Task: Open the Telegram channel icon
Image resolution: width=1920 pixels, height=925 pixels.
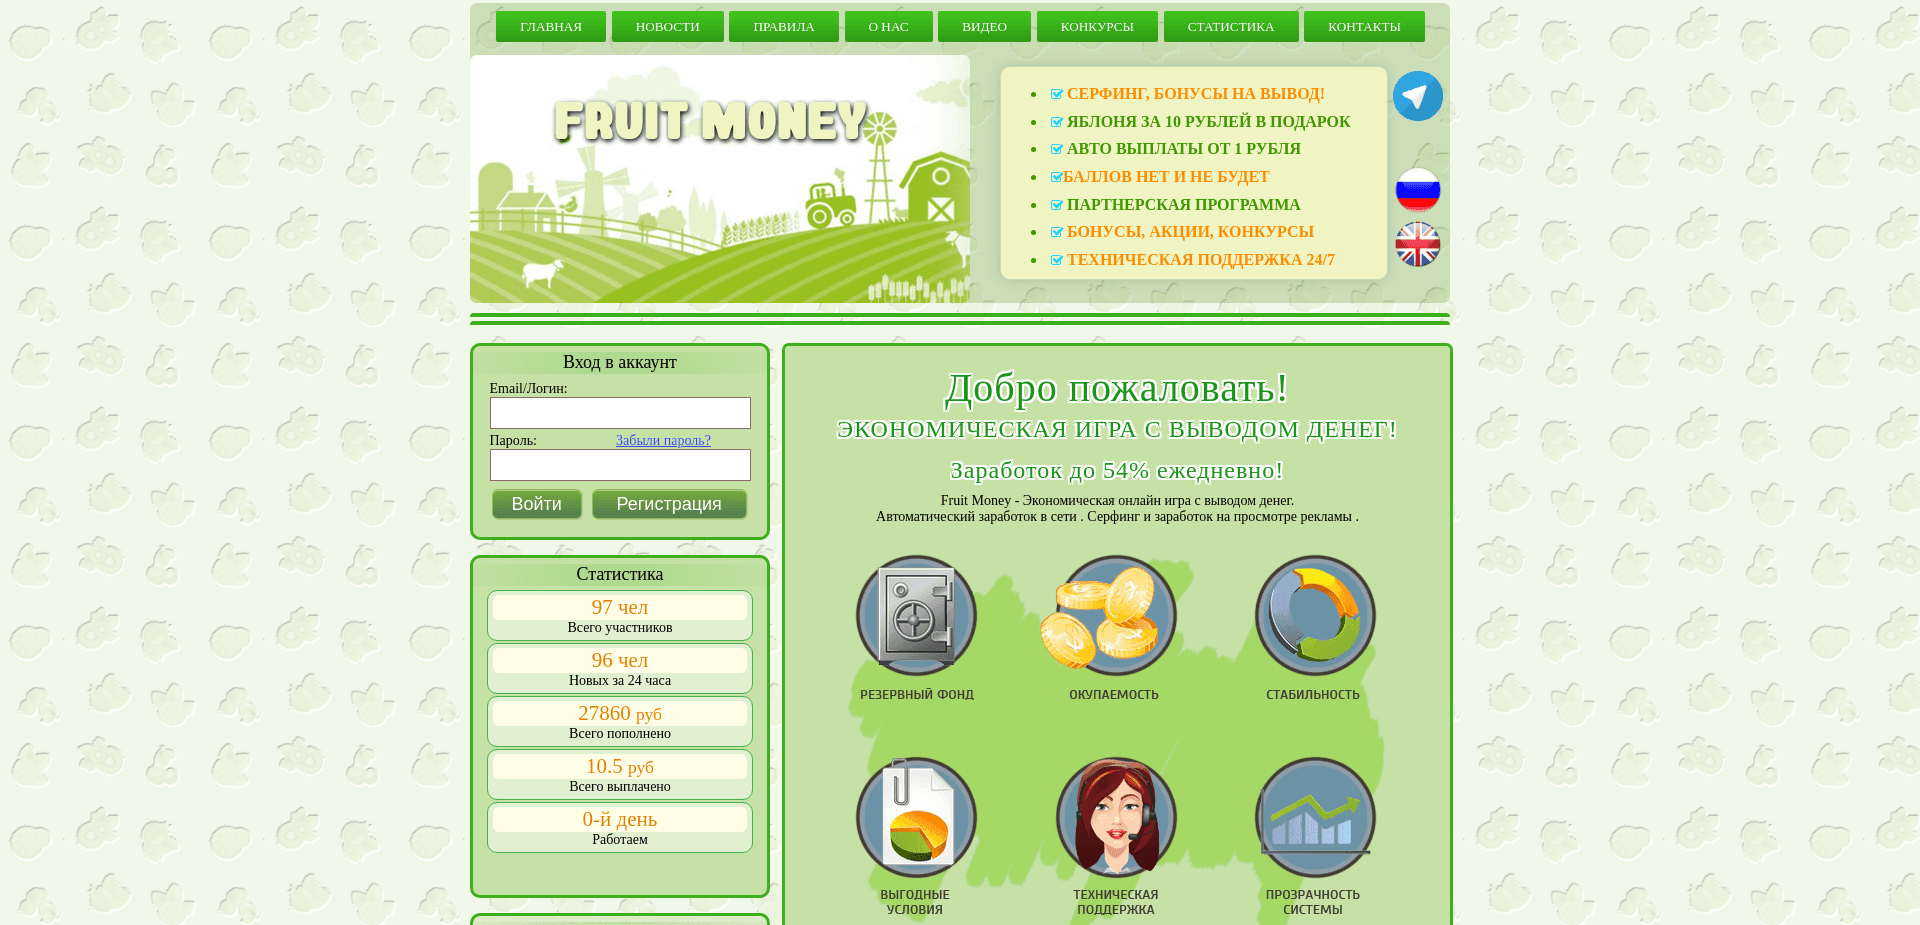Action: (x=1417, y=95)
